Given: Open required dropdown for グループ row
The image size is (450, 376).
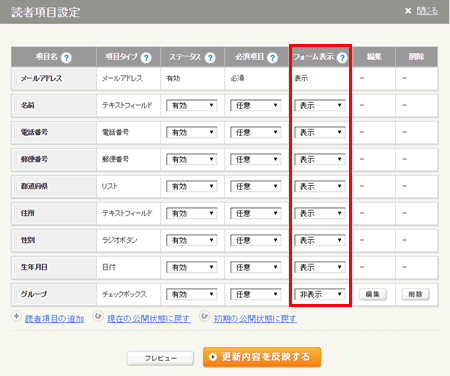Looking at the screenshot, I should [x=256, y=294].
